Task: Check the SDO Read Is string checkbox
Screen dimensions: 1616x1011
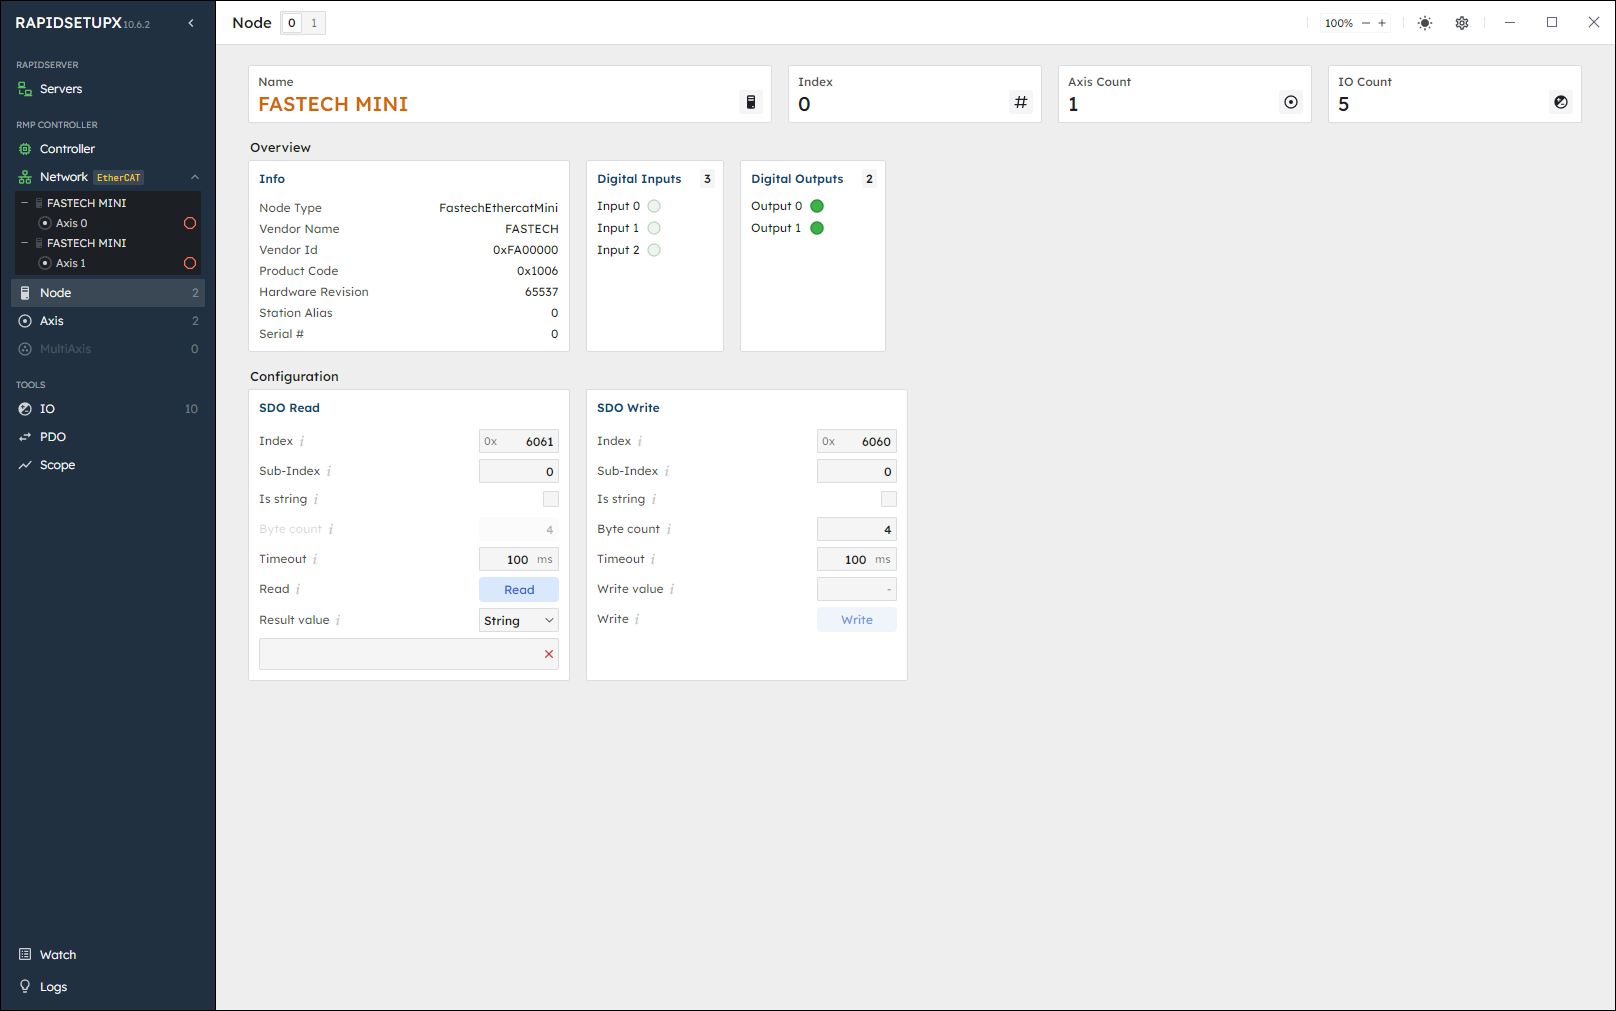Action: 551,499
